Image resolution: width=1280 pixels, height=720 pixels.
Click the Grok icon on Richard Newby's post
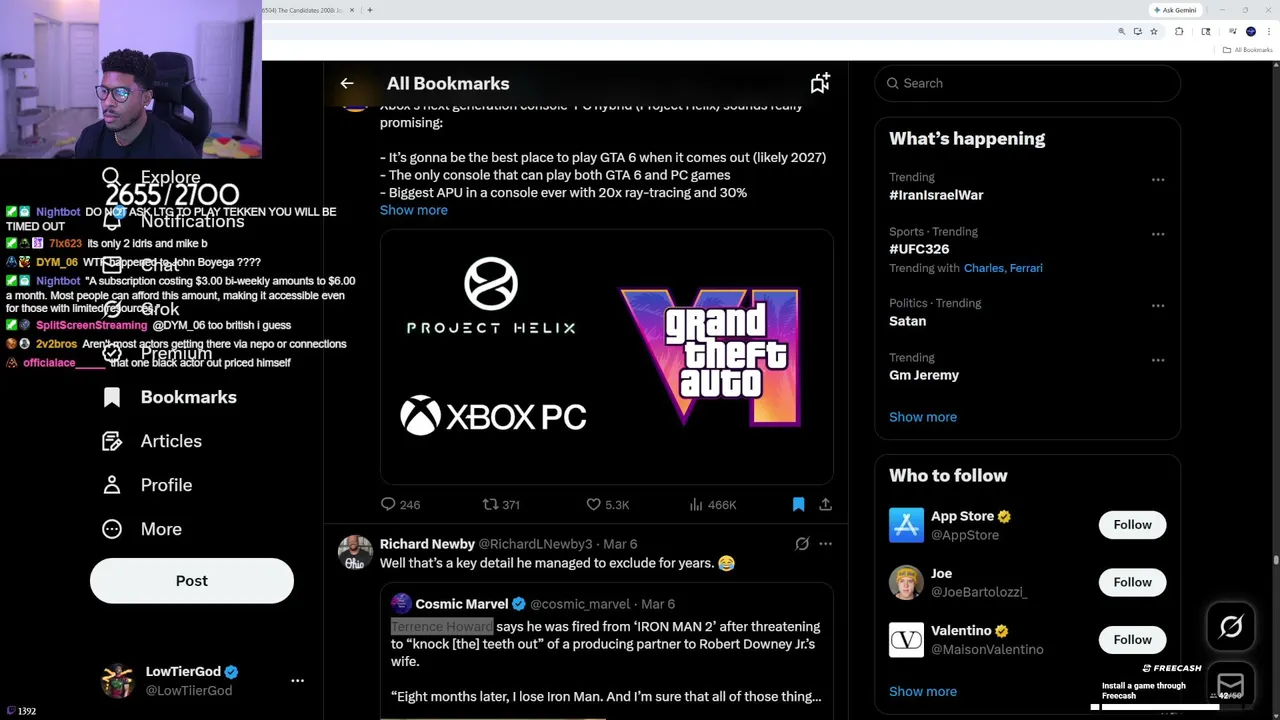[802, 544]
